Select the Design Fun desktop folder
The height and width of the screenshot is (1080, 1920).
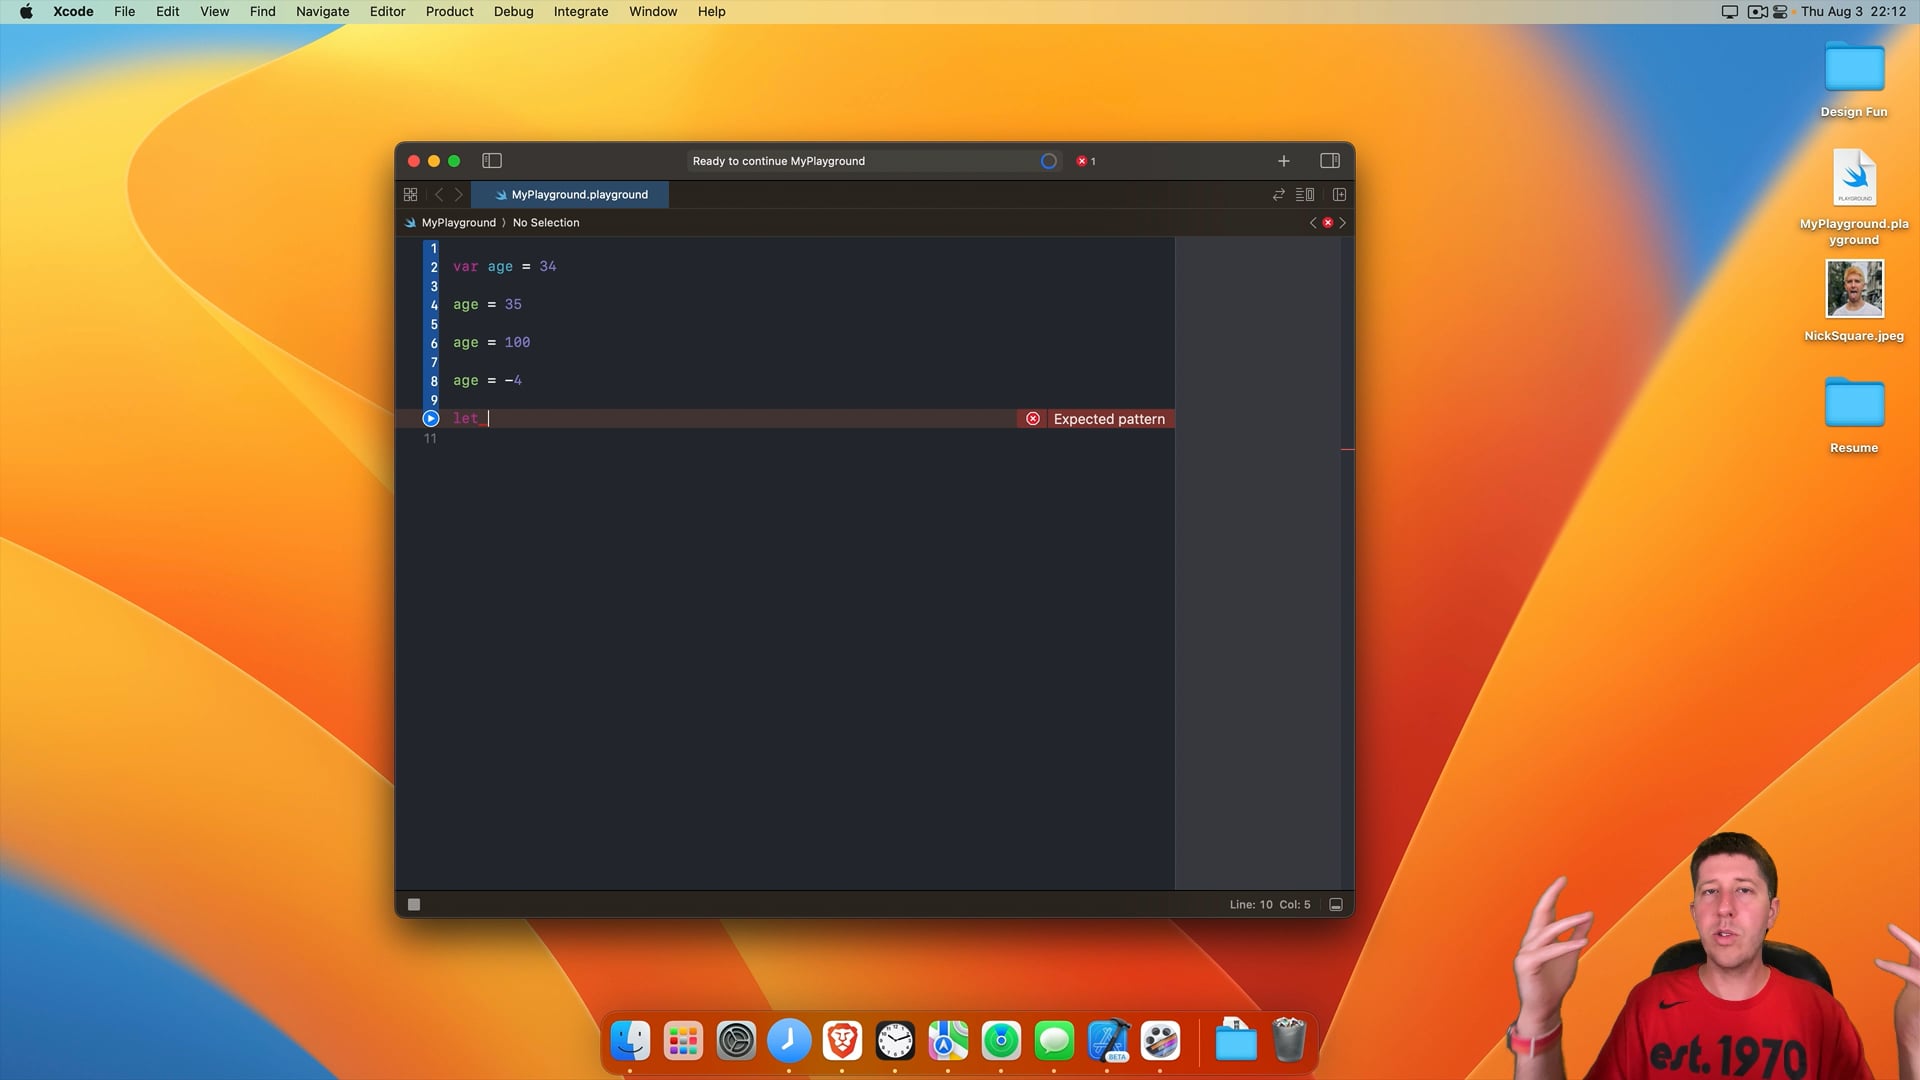(1854, 80)
